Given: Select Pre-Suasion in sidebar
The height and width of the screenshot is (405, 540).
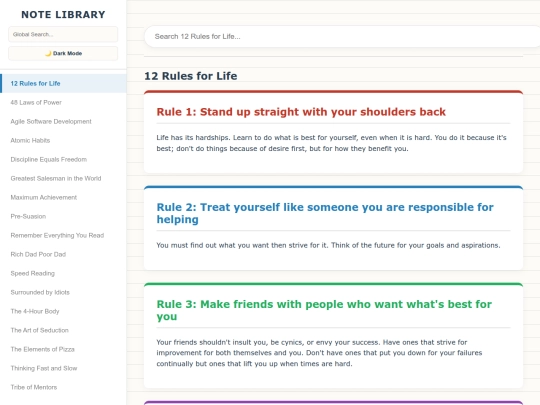Looking at the screenshot, I should click(63, 216).
